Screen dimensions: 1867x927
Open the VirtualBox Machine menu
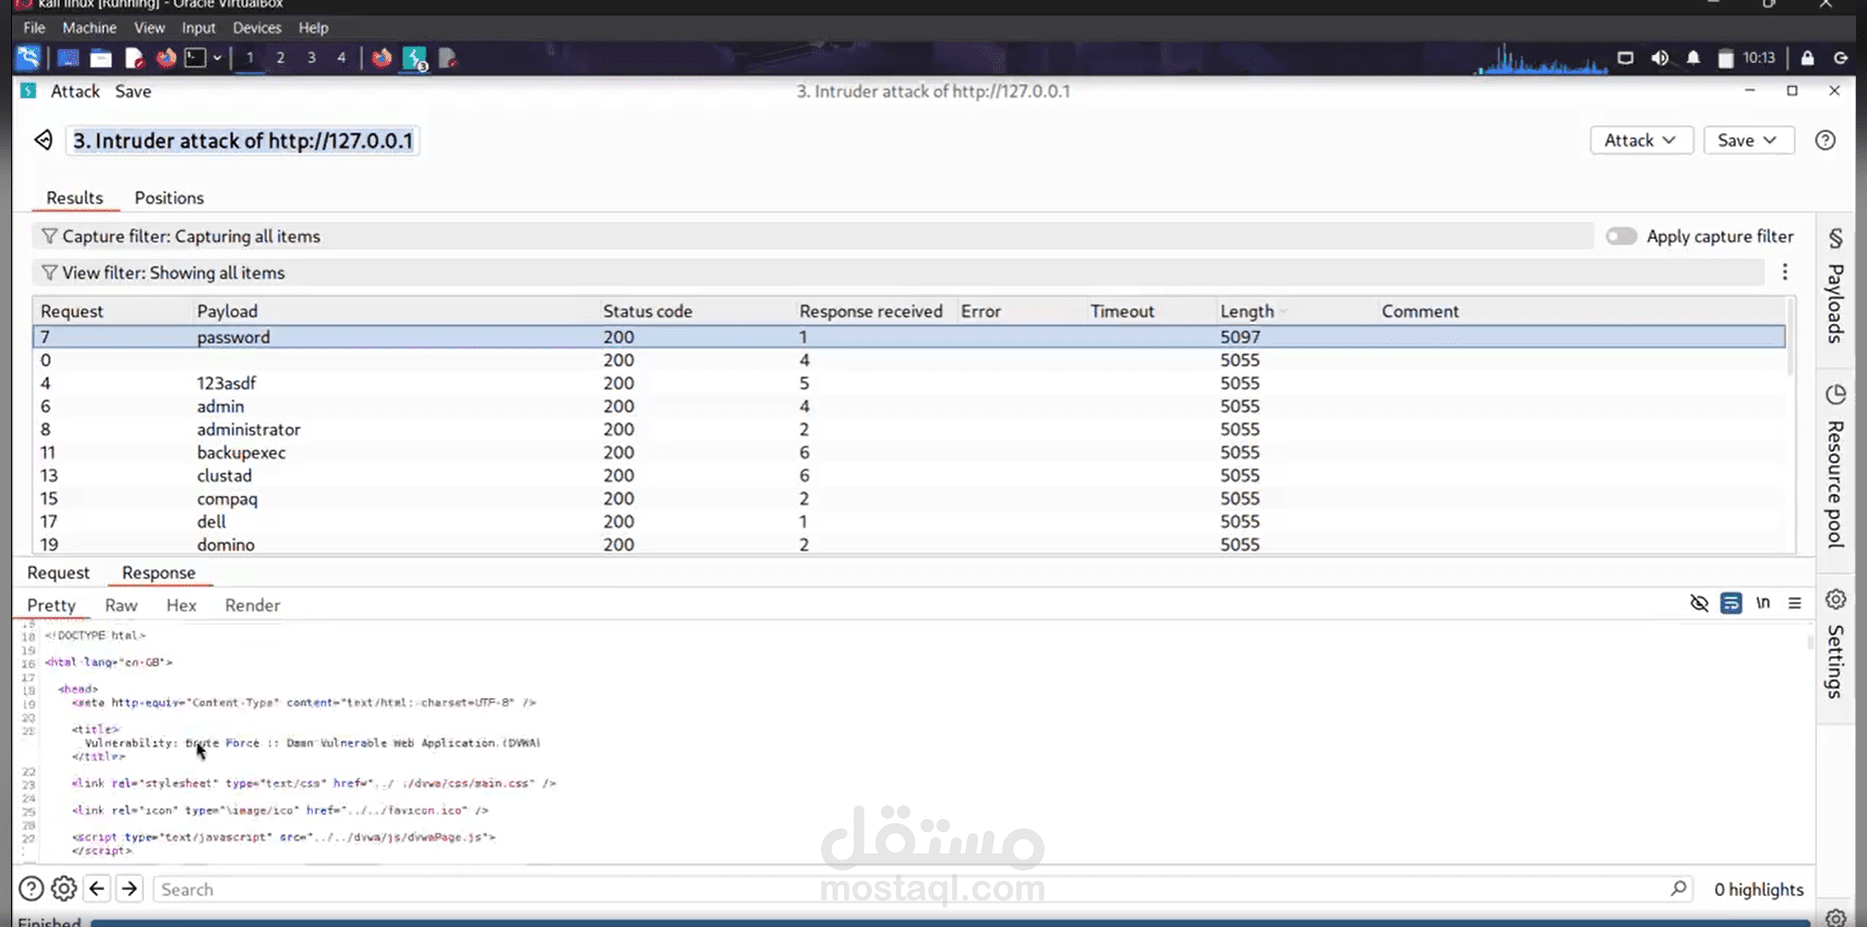click(x=89, y=28)
